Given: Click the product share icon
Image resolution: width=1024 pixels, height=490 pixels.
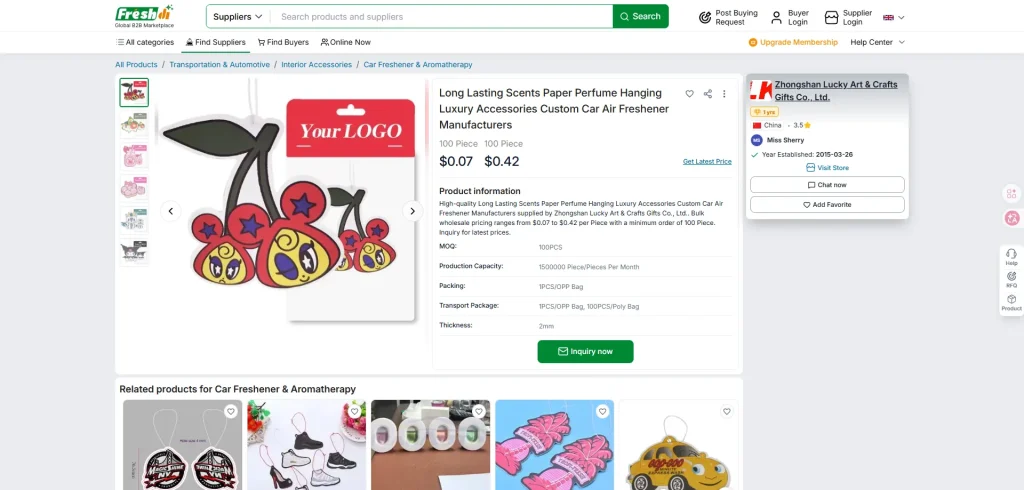Looking at the screenshot, I should pyautogui.click(x=707, y=94).
